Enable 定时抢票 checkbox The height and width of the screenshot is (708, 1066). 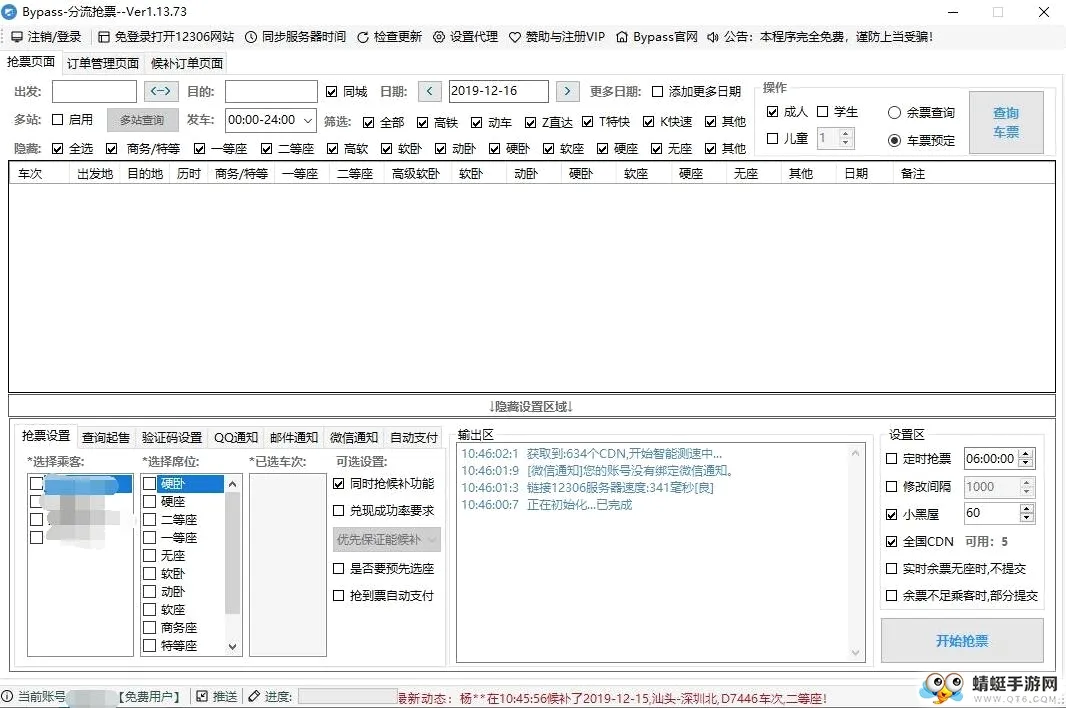pos(892,459)
